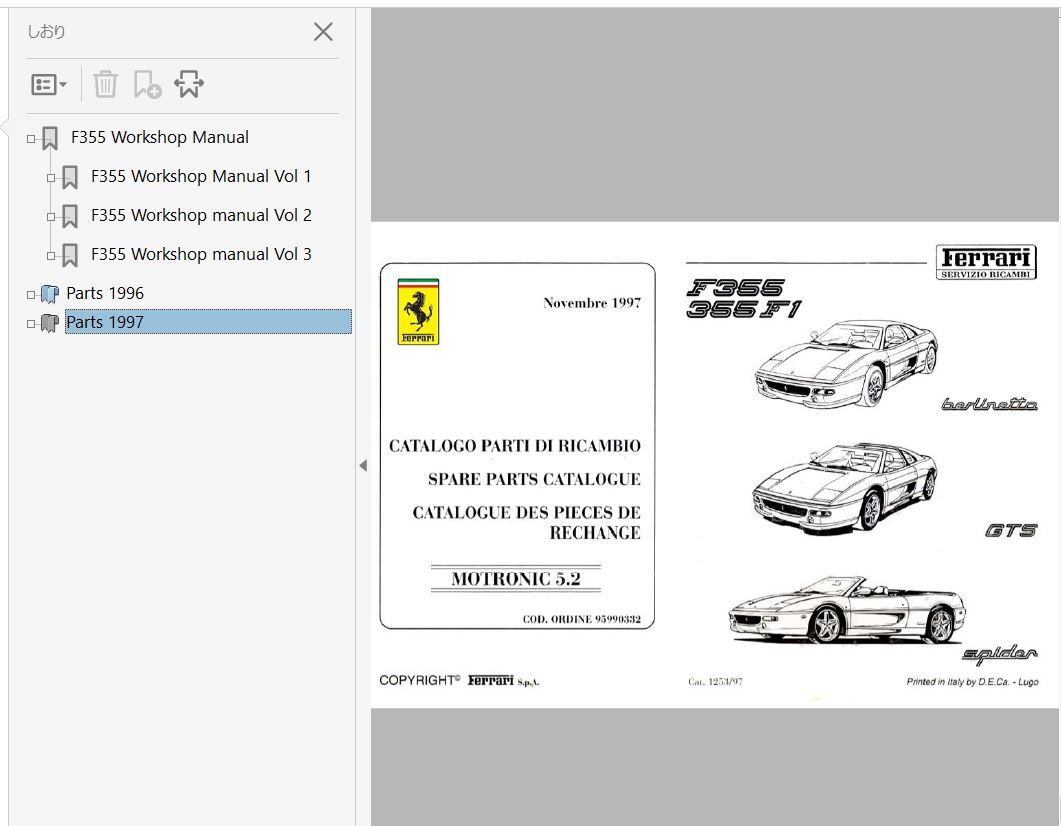Click the GTS car illustration
The image size is (1061, 826).
[x=845, y=487]
